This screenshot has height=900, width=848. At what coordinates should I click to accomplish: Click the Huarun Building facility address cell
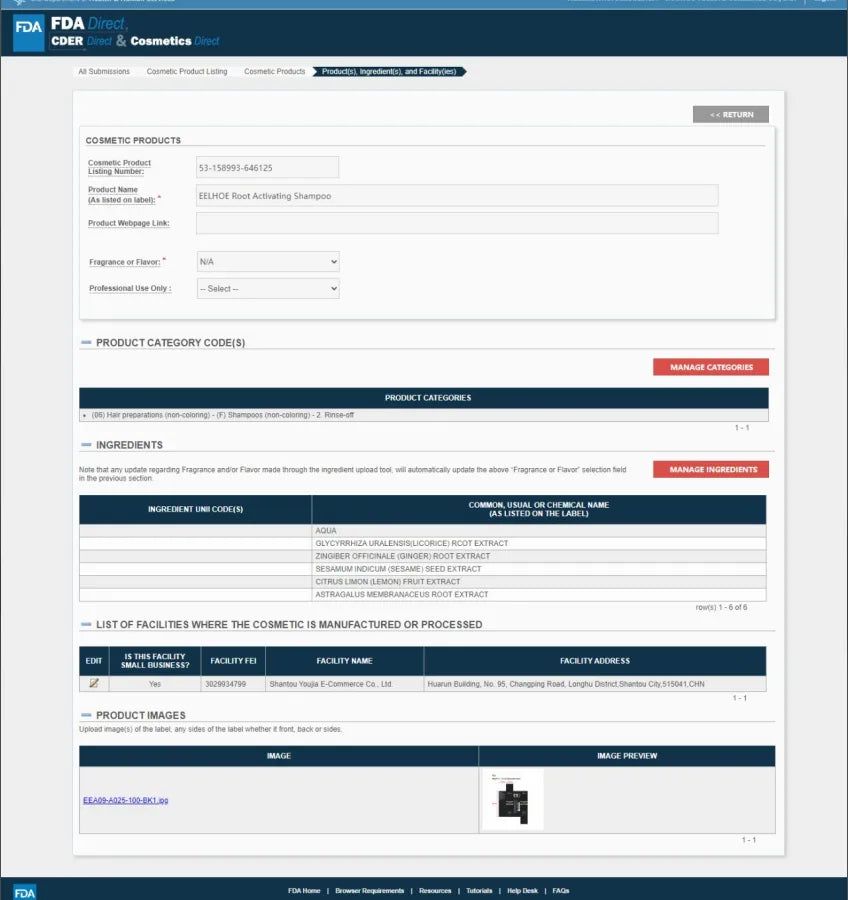(595, 684)
